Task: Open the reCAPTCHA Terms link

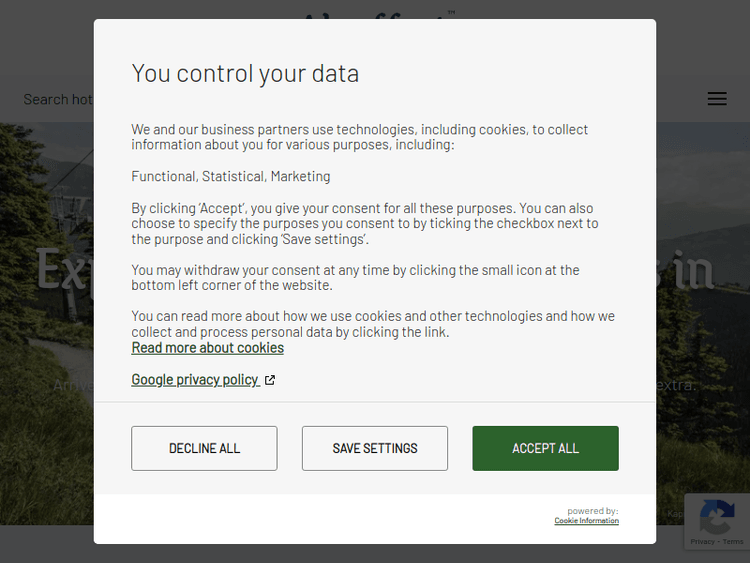Action: click(733, 542)
